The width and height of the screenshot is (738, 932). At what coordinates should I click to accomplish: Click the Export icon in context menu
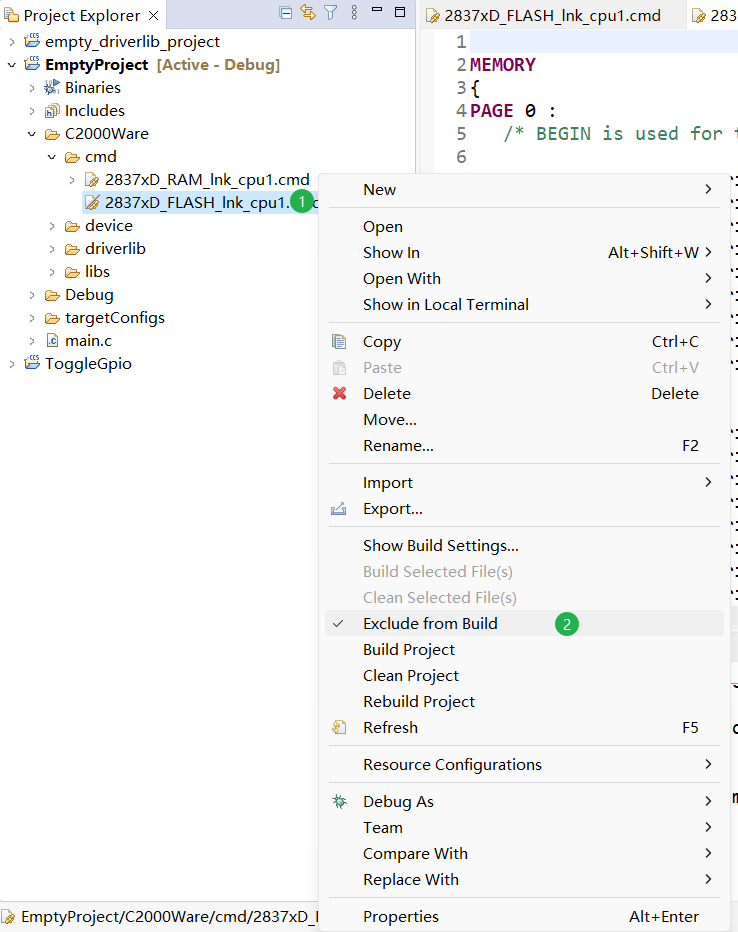click(x=340, y=509)
